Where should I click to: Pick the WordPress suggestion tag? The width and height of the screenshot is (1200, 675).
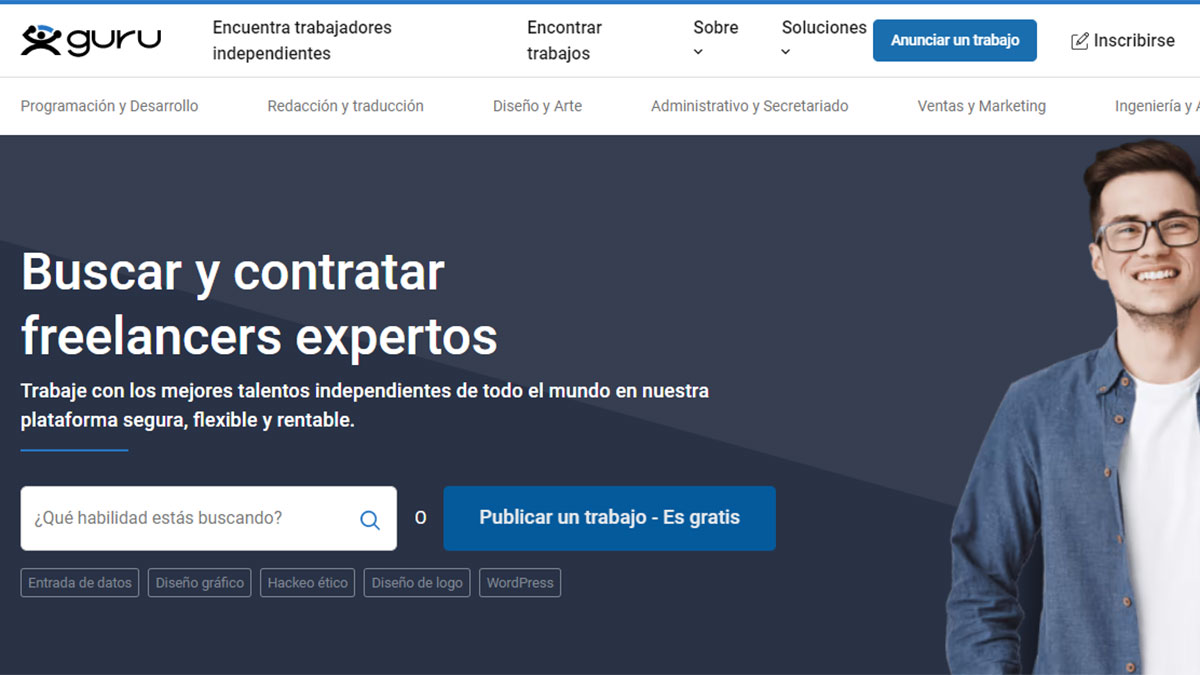coord(520,583)
